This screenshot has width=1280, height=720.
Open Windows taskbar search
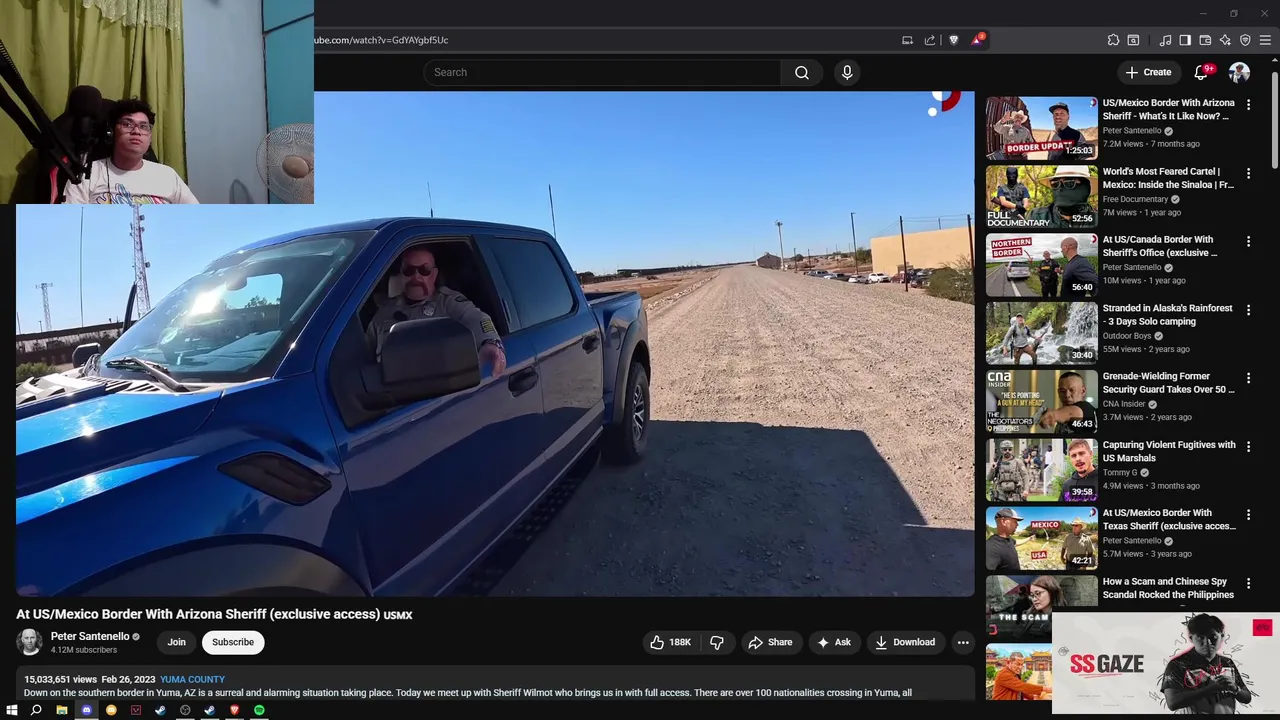pyautogui.click(x=36, y=710)
